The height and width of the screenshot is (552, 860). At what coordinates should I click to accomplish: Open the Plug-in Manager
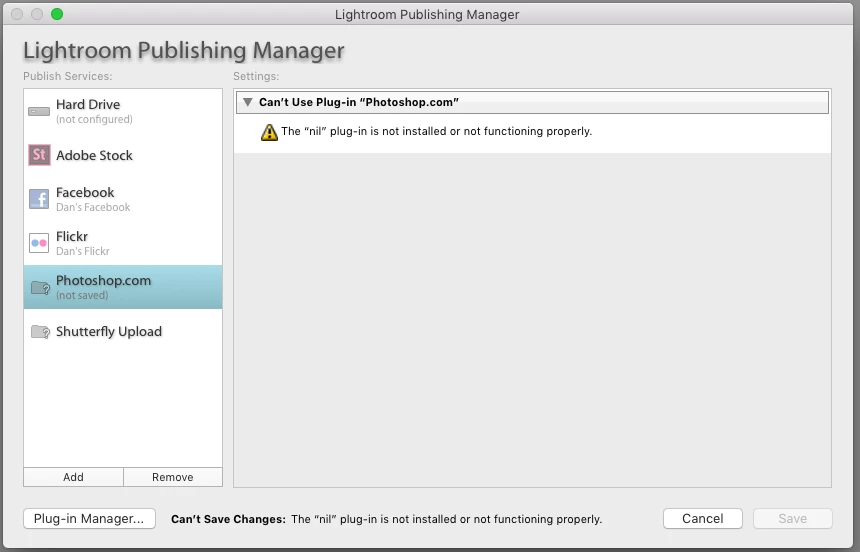89,519
